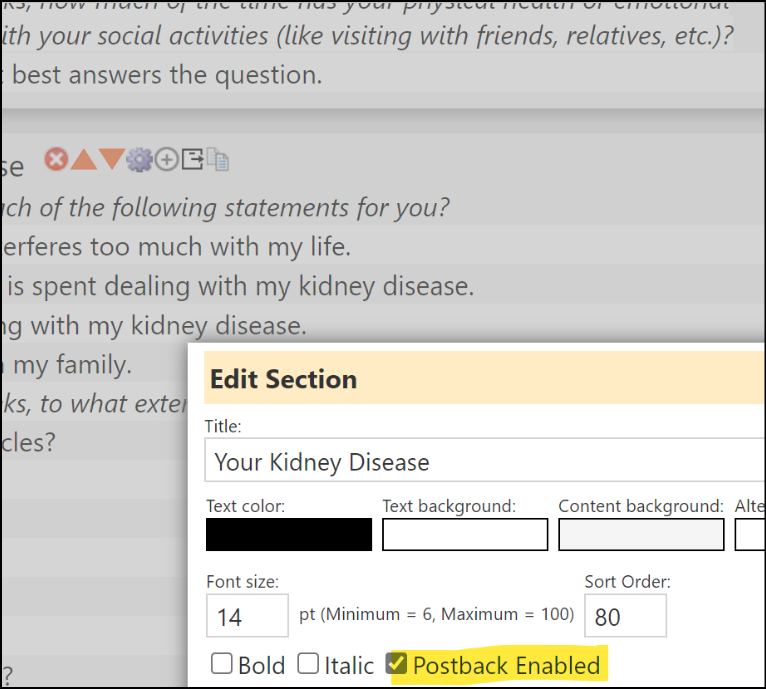Select the line 'spent dealing with my kidney disease'
The height and width of the screenshot is (689, 766).
click(x=237, y=286)
